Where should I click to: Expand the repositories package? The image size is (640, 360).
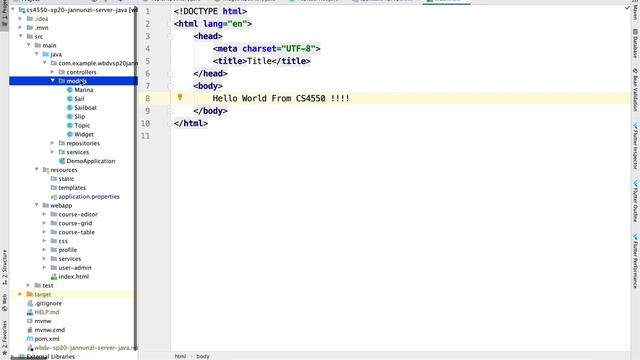[x=53, y=143]
